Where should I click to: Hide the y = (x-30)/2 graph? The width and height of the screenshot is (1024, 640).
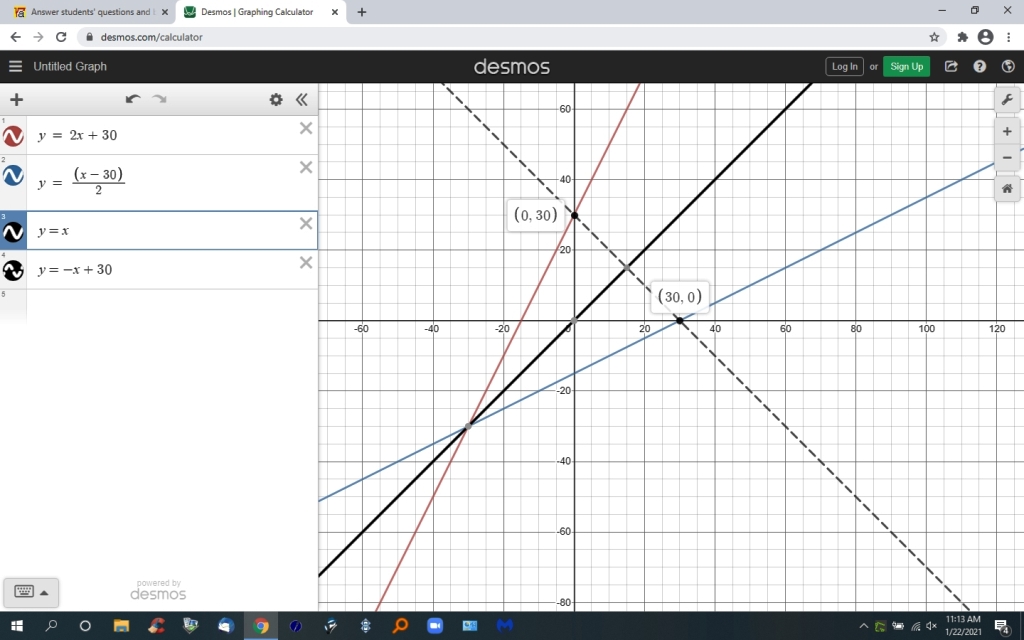point(13,175)
